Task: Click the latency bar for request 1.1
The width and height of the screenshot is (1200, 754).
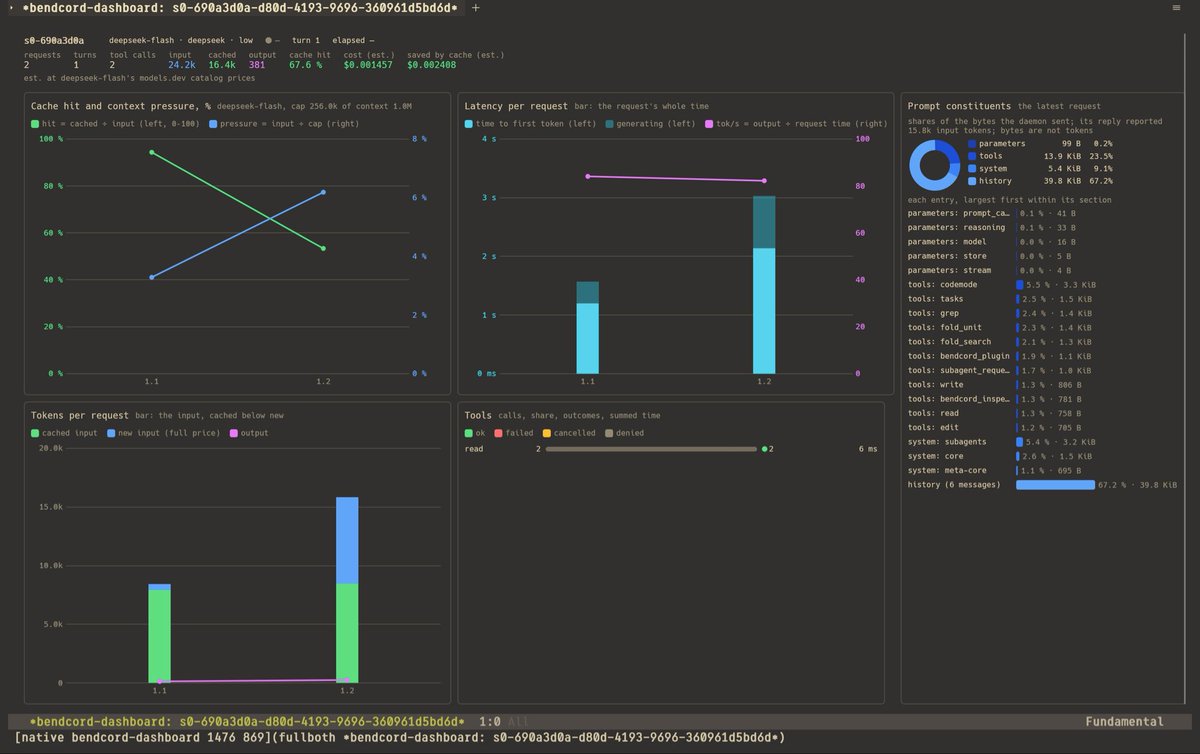Action: point(588,327)
